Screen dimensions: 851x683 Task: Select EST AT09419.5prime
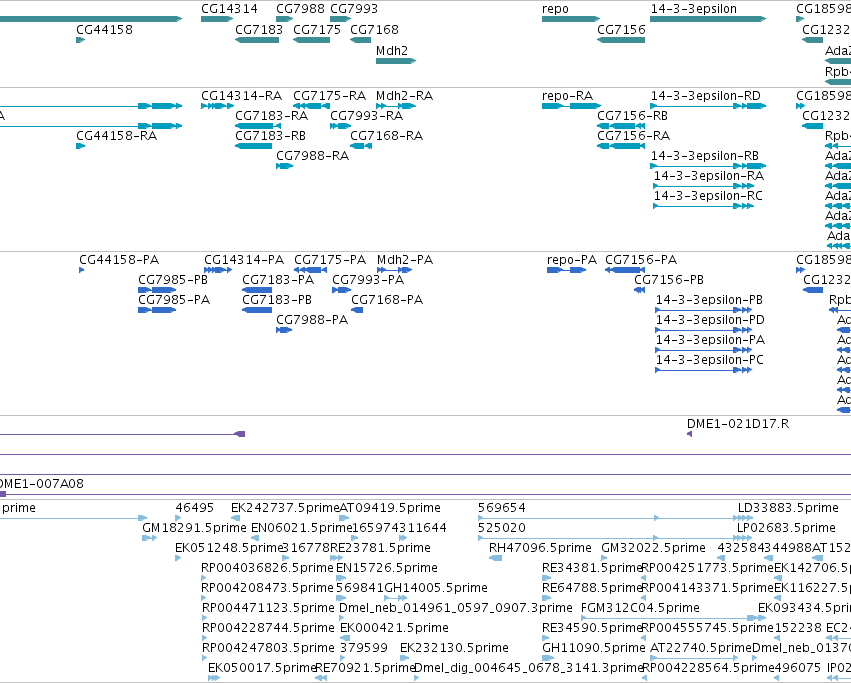[390, 508]
